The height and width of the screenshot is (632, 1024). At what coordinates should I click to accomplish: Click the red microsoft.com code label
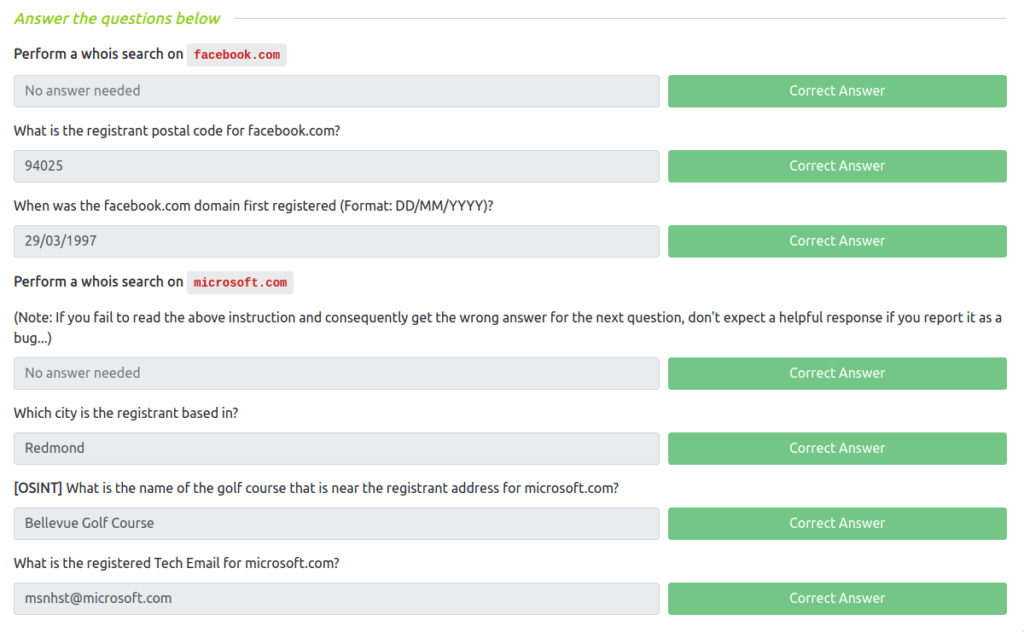pos(240,282)
